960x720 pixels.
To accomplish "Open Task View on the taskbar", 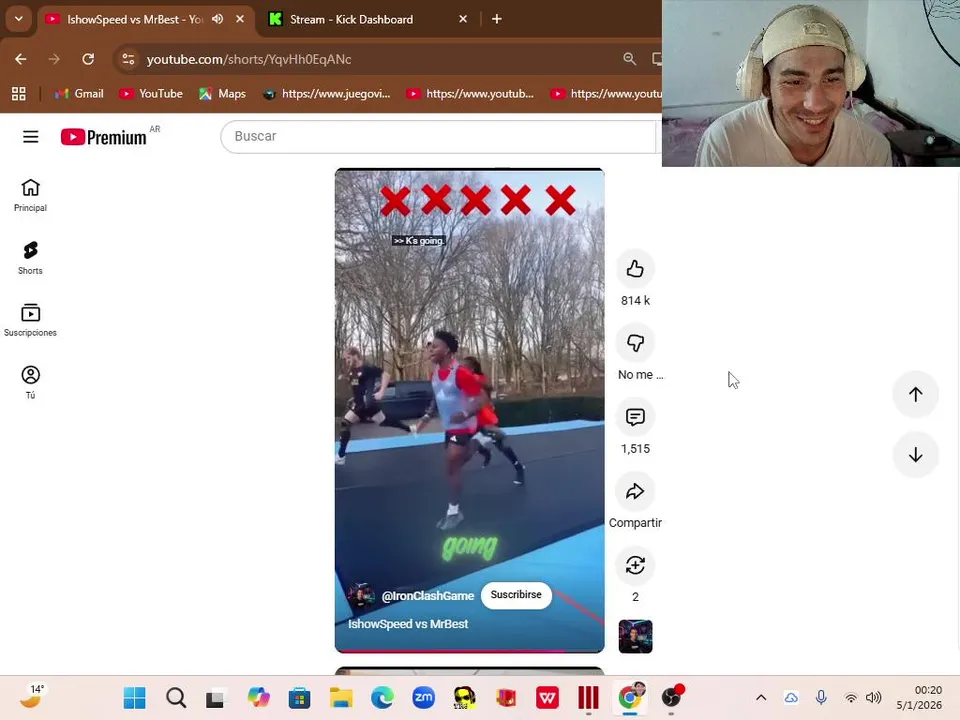I will (x=216, y=697).
